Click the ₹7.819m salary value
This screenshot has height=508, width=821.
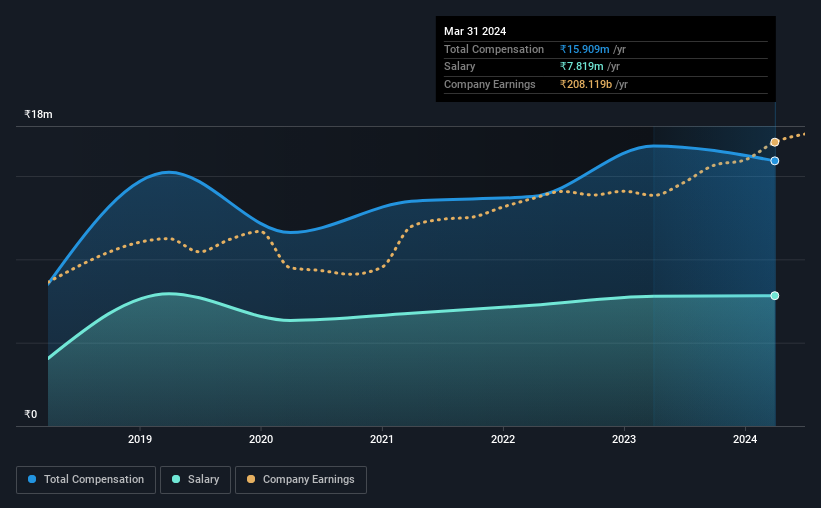pyautogui.click(x=581, y=67)
